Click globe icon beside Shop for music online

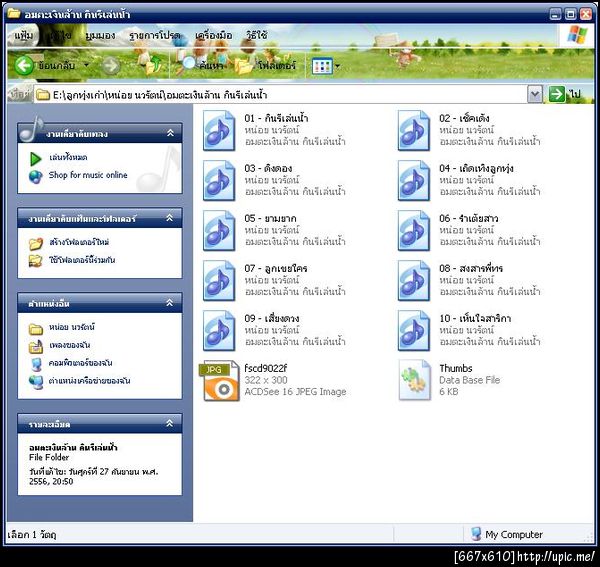pyautogui.click(x=36, y=176)
